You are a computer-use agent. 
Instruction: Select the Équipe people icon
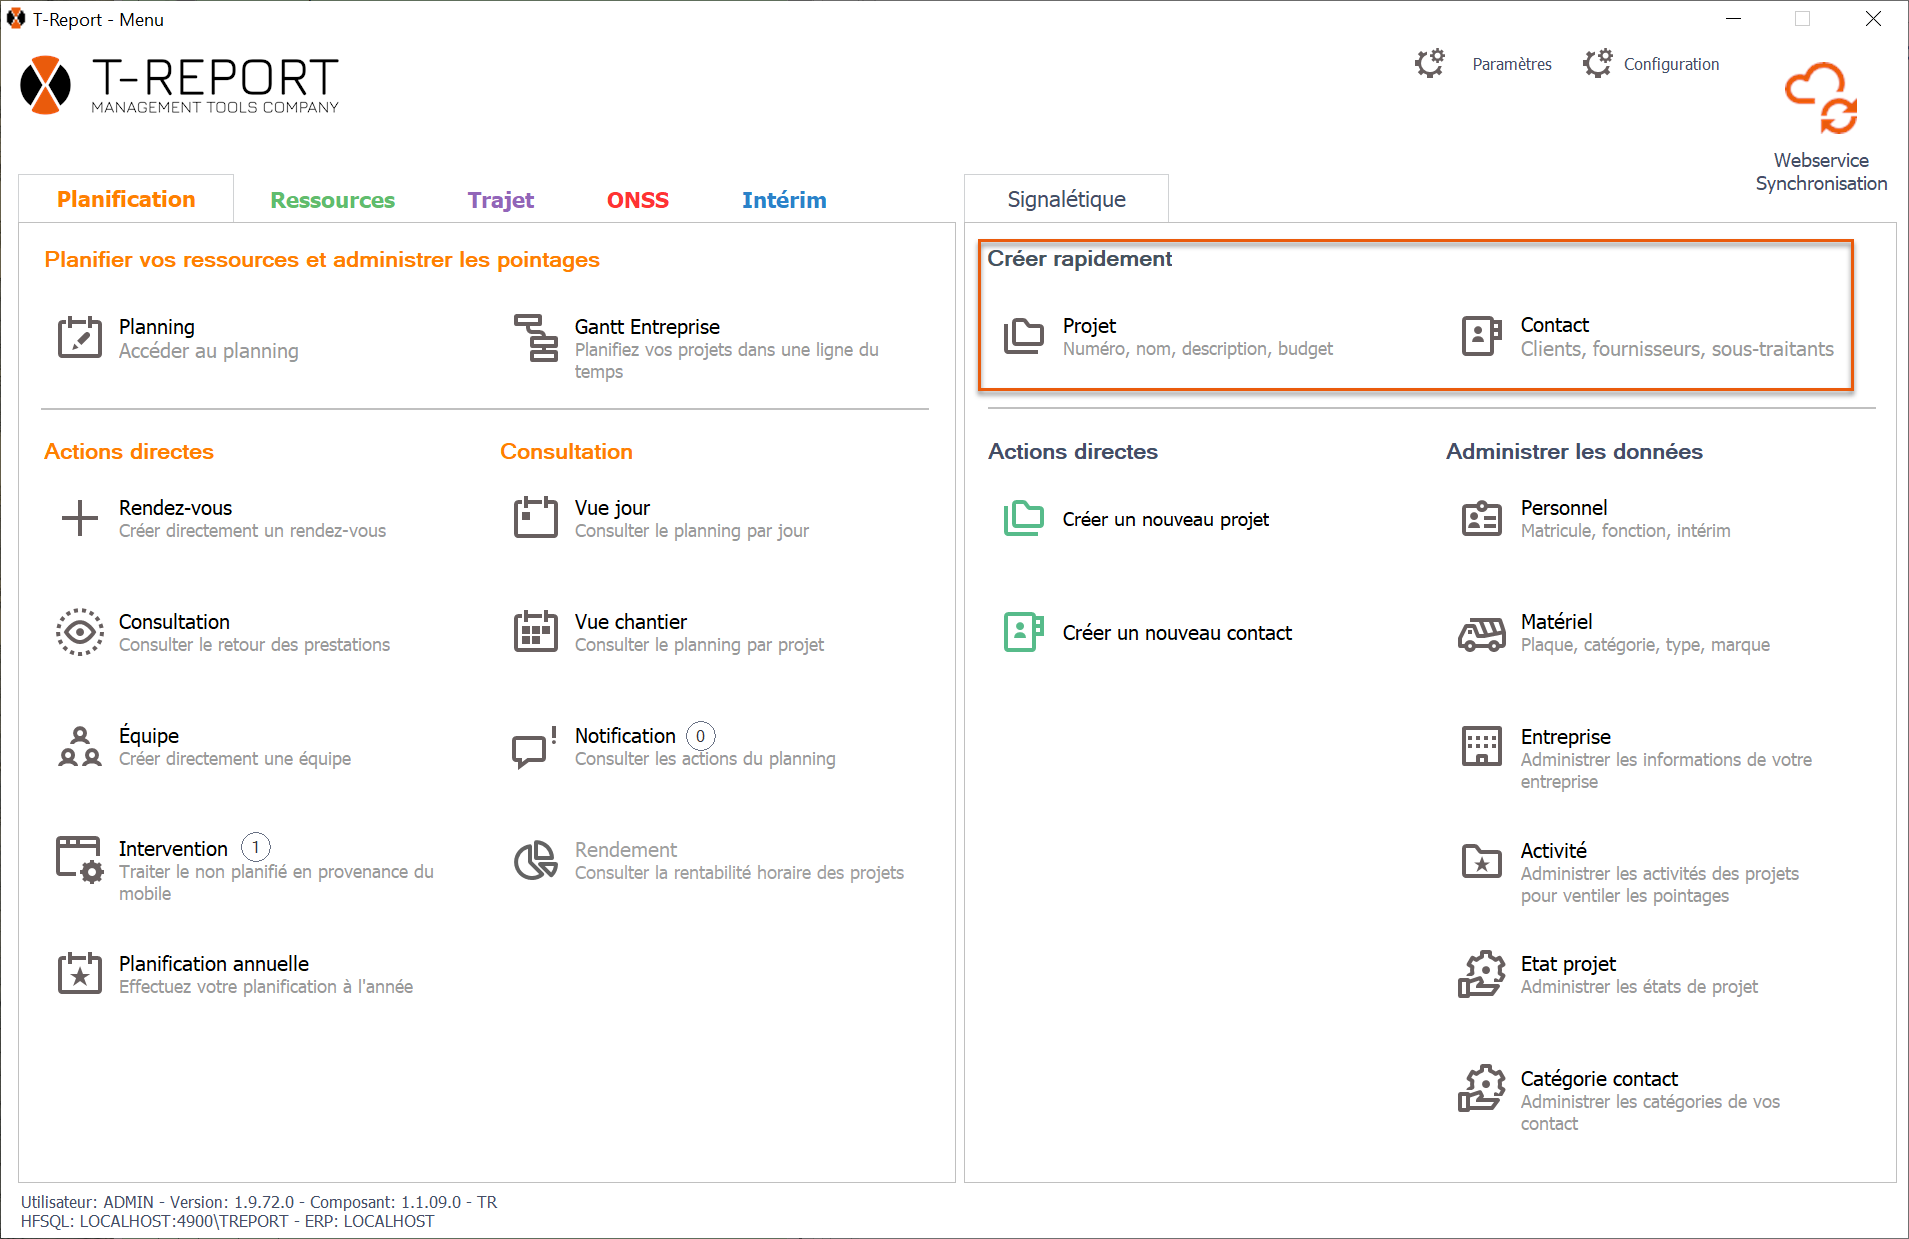(79, 746)
